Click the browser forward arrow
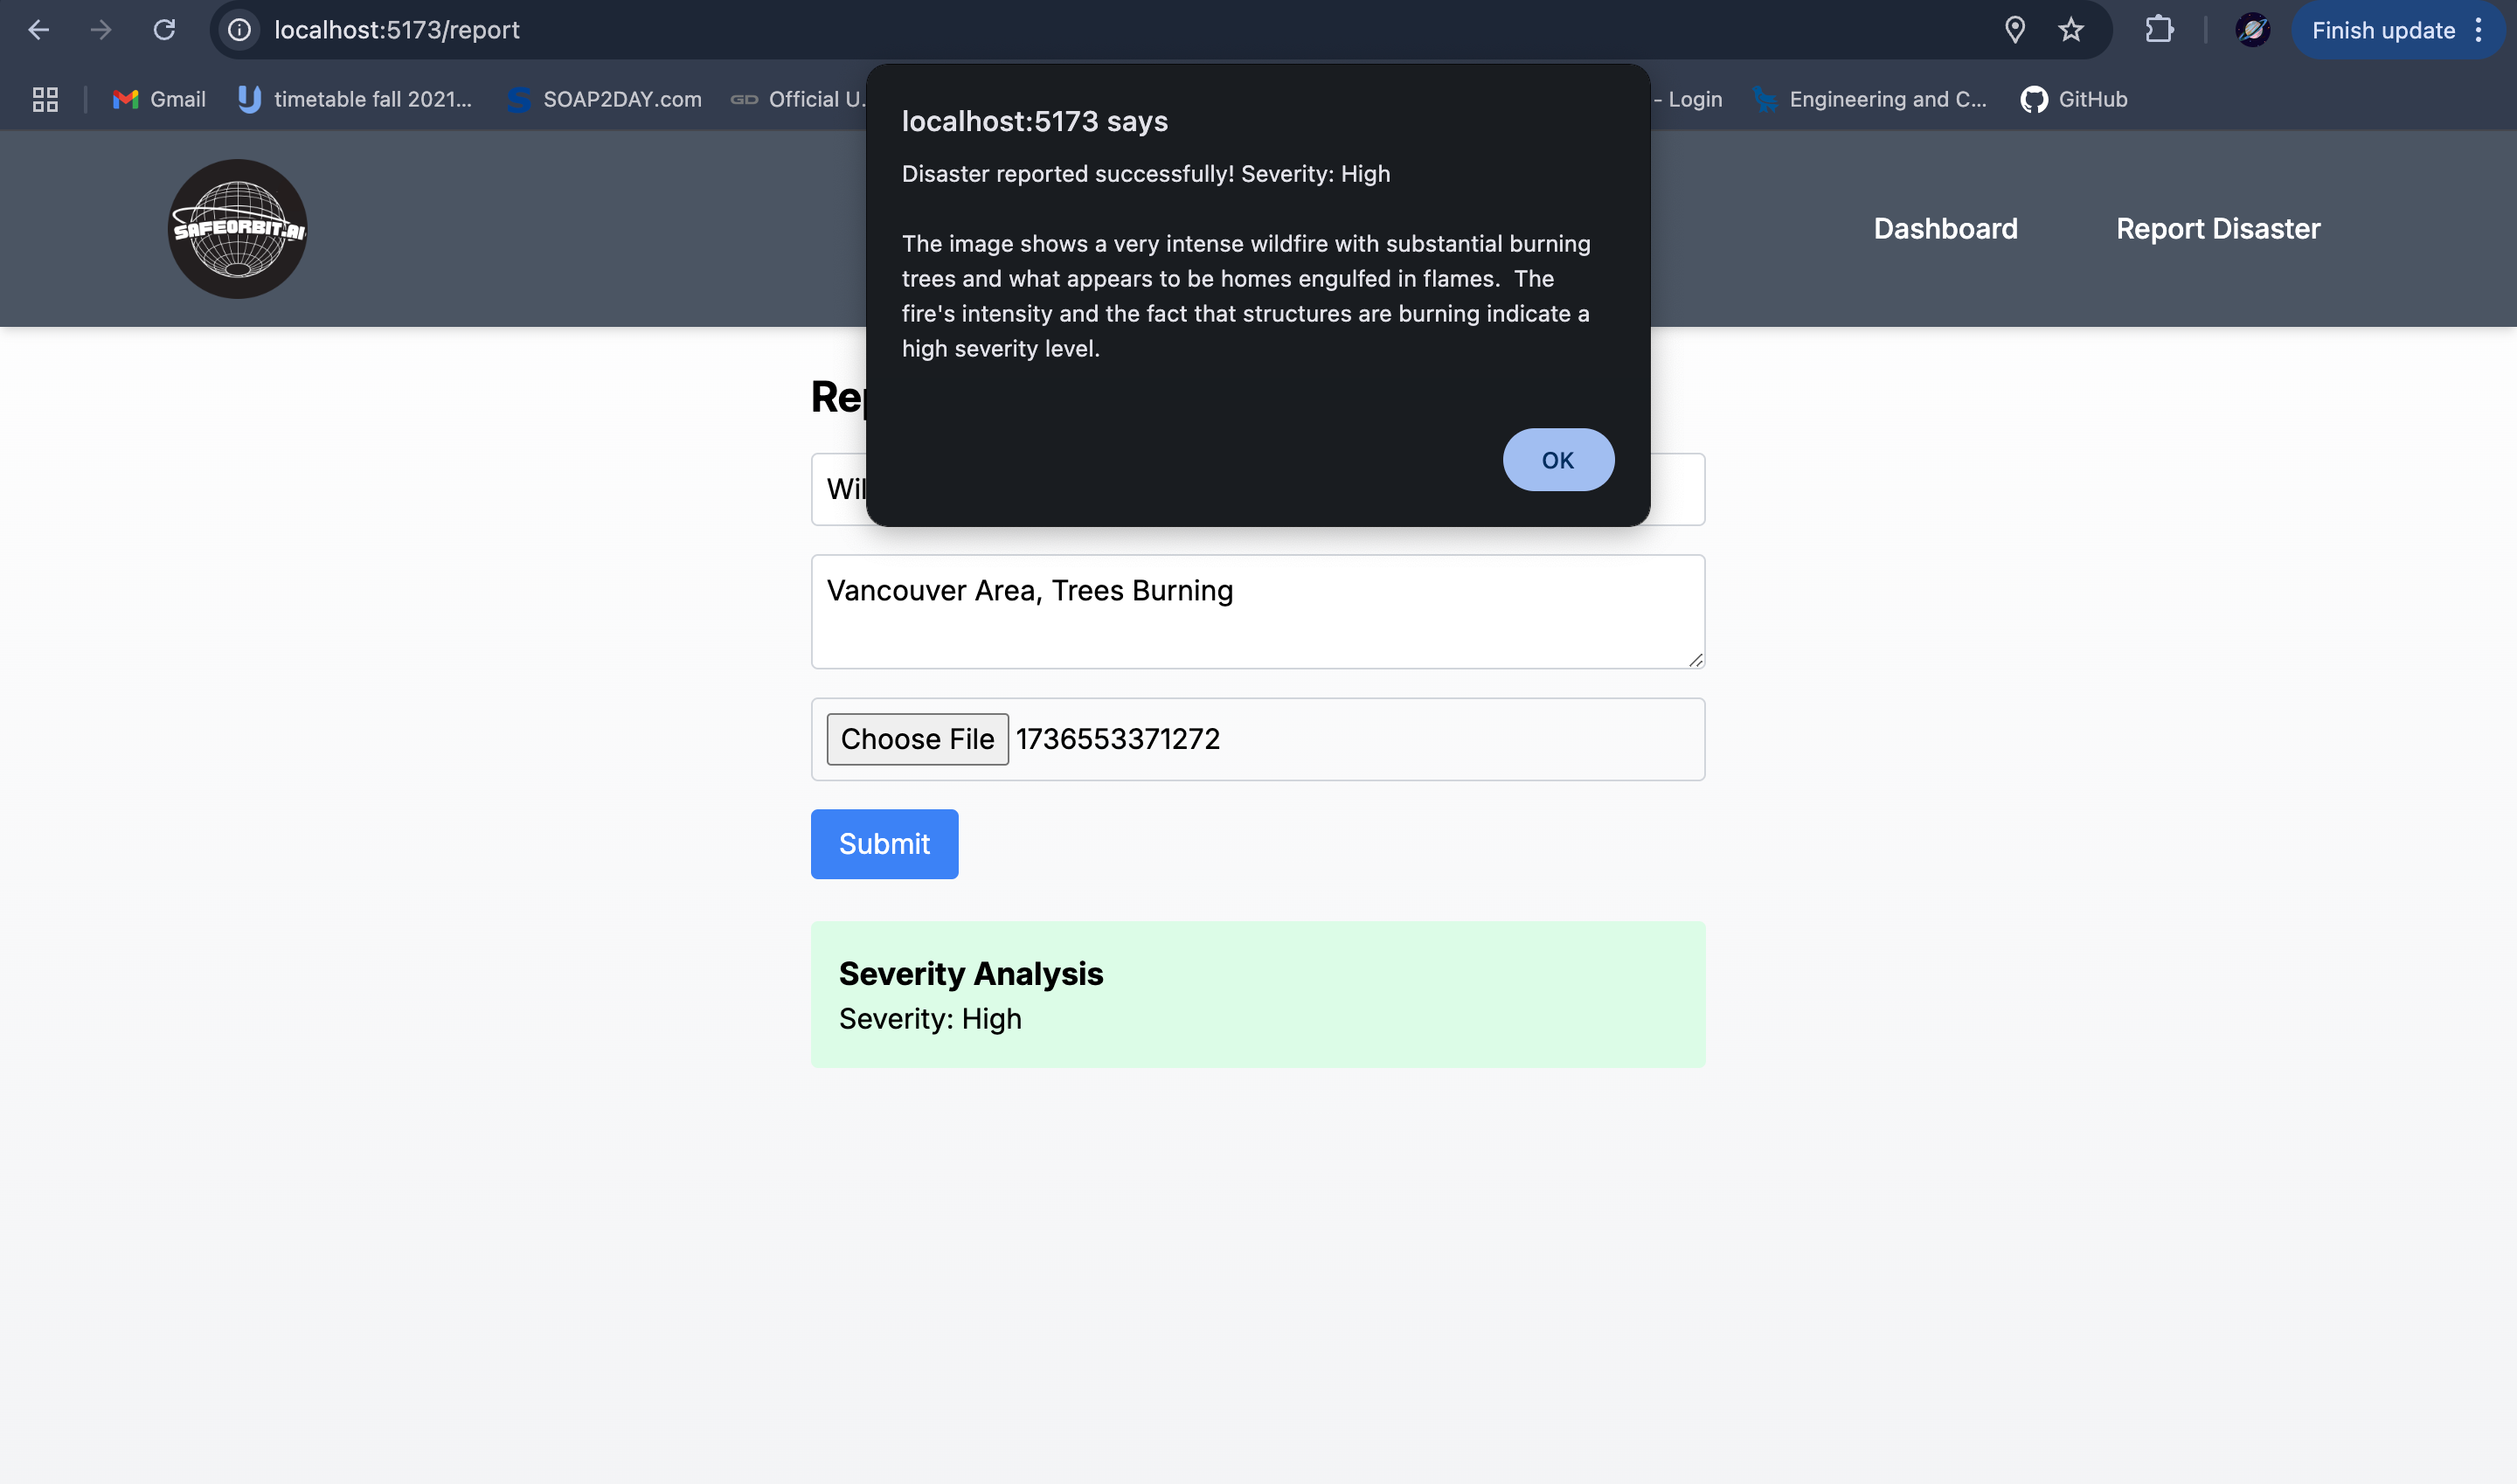Image resolution: width=2517 pixels, height=1484 pixels. click(101, 30)
